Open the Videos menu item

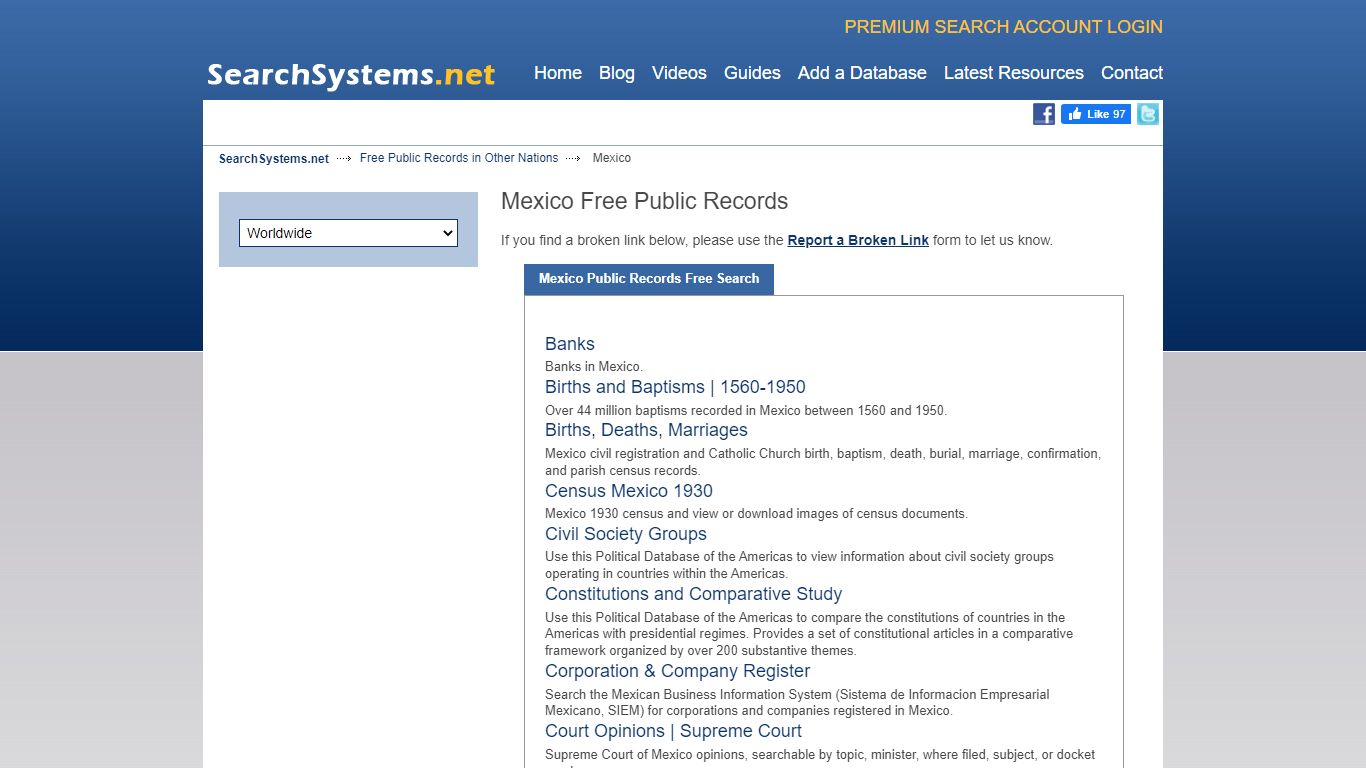(679, 73)
